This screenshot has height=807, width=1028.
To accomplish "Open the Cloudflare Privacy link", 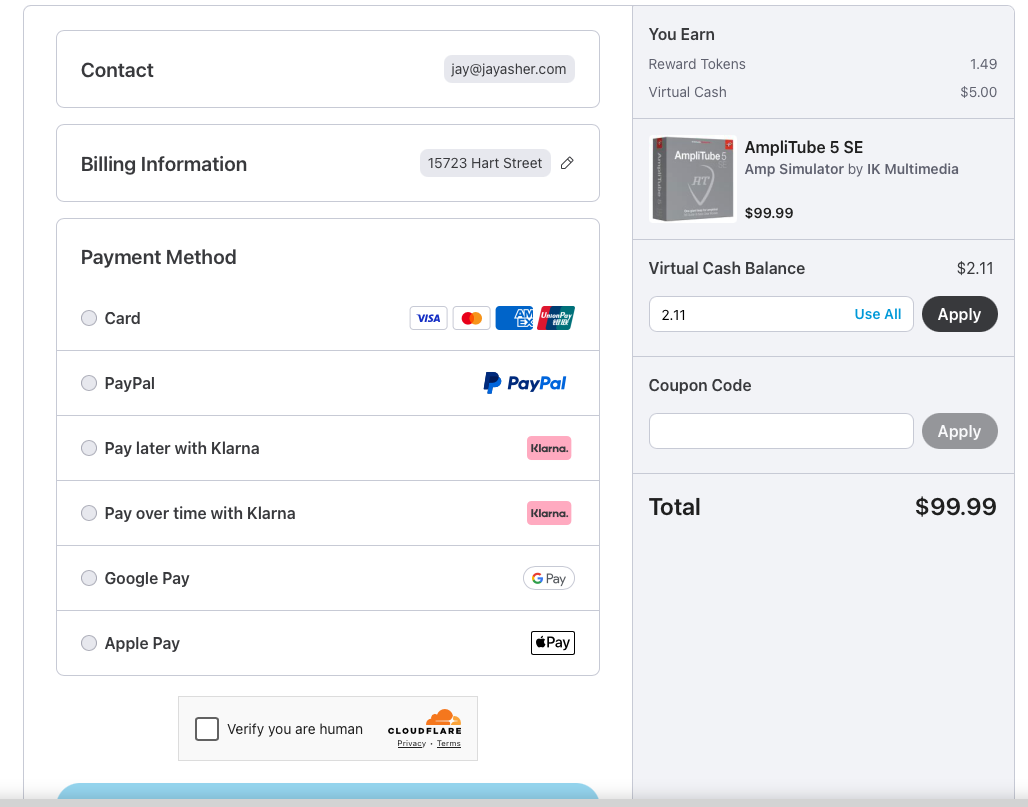I will [411, 744].
